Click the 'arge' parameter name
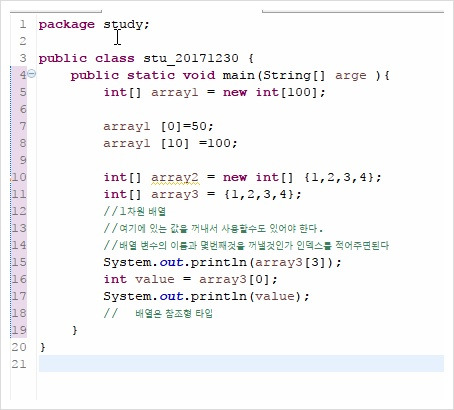Screen dimensions: 454x410 350,75
